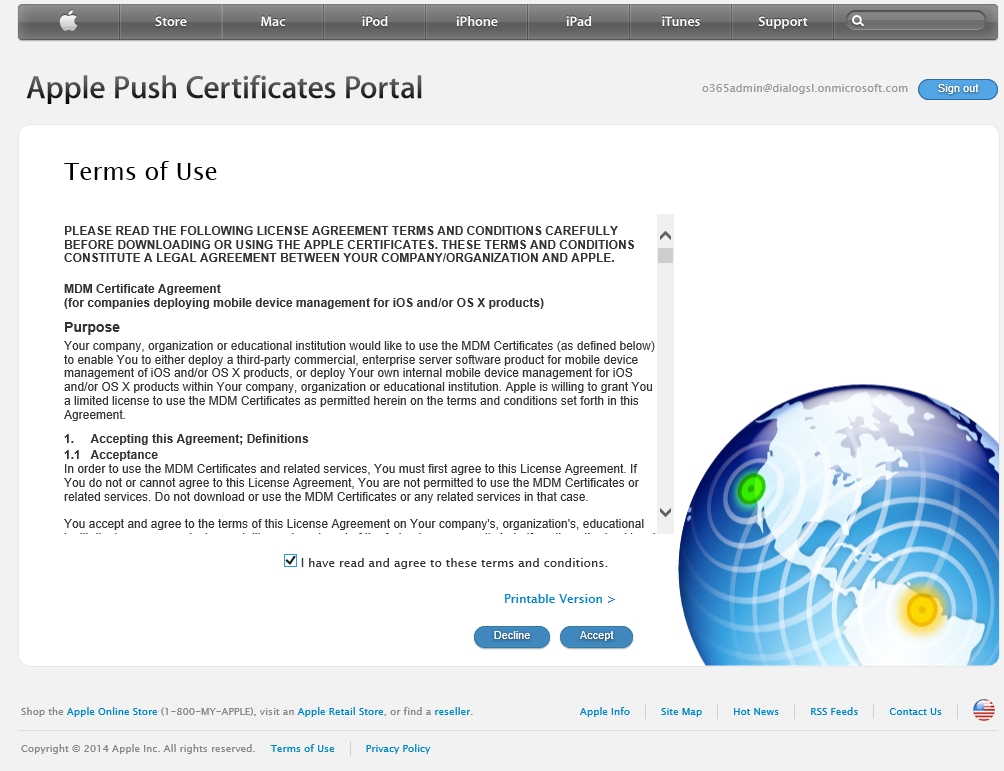This screenshot has width=1004, height=771.
Task: Click the Apple Push Certificates Portal title
Action: (225, 88)
